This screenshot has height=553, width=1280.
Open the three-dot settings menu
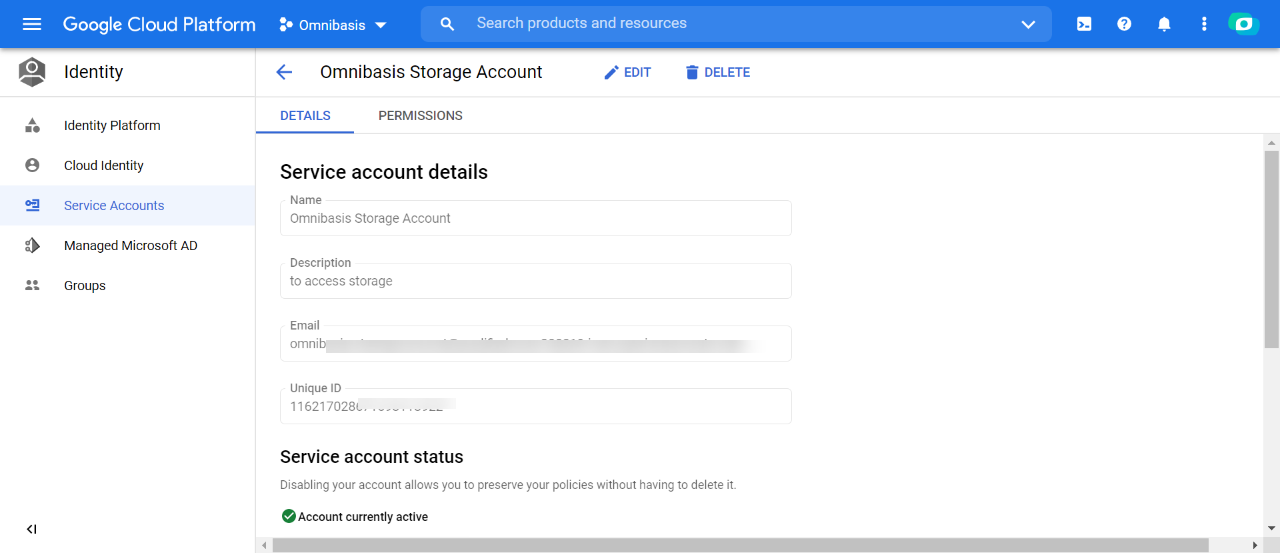(x=1204, y=24)
